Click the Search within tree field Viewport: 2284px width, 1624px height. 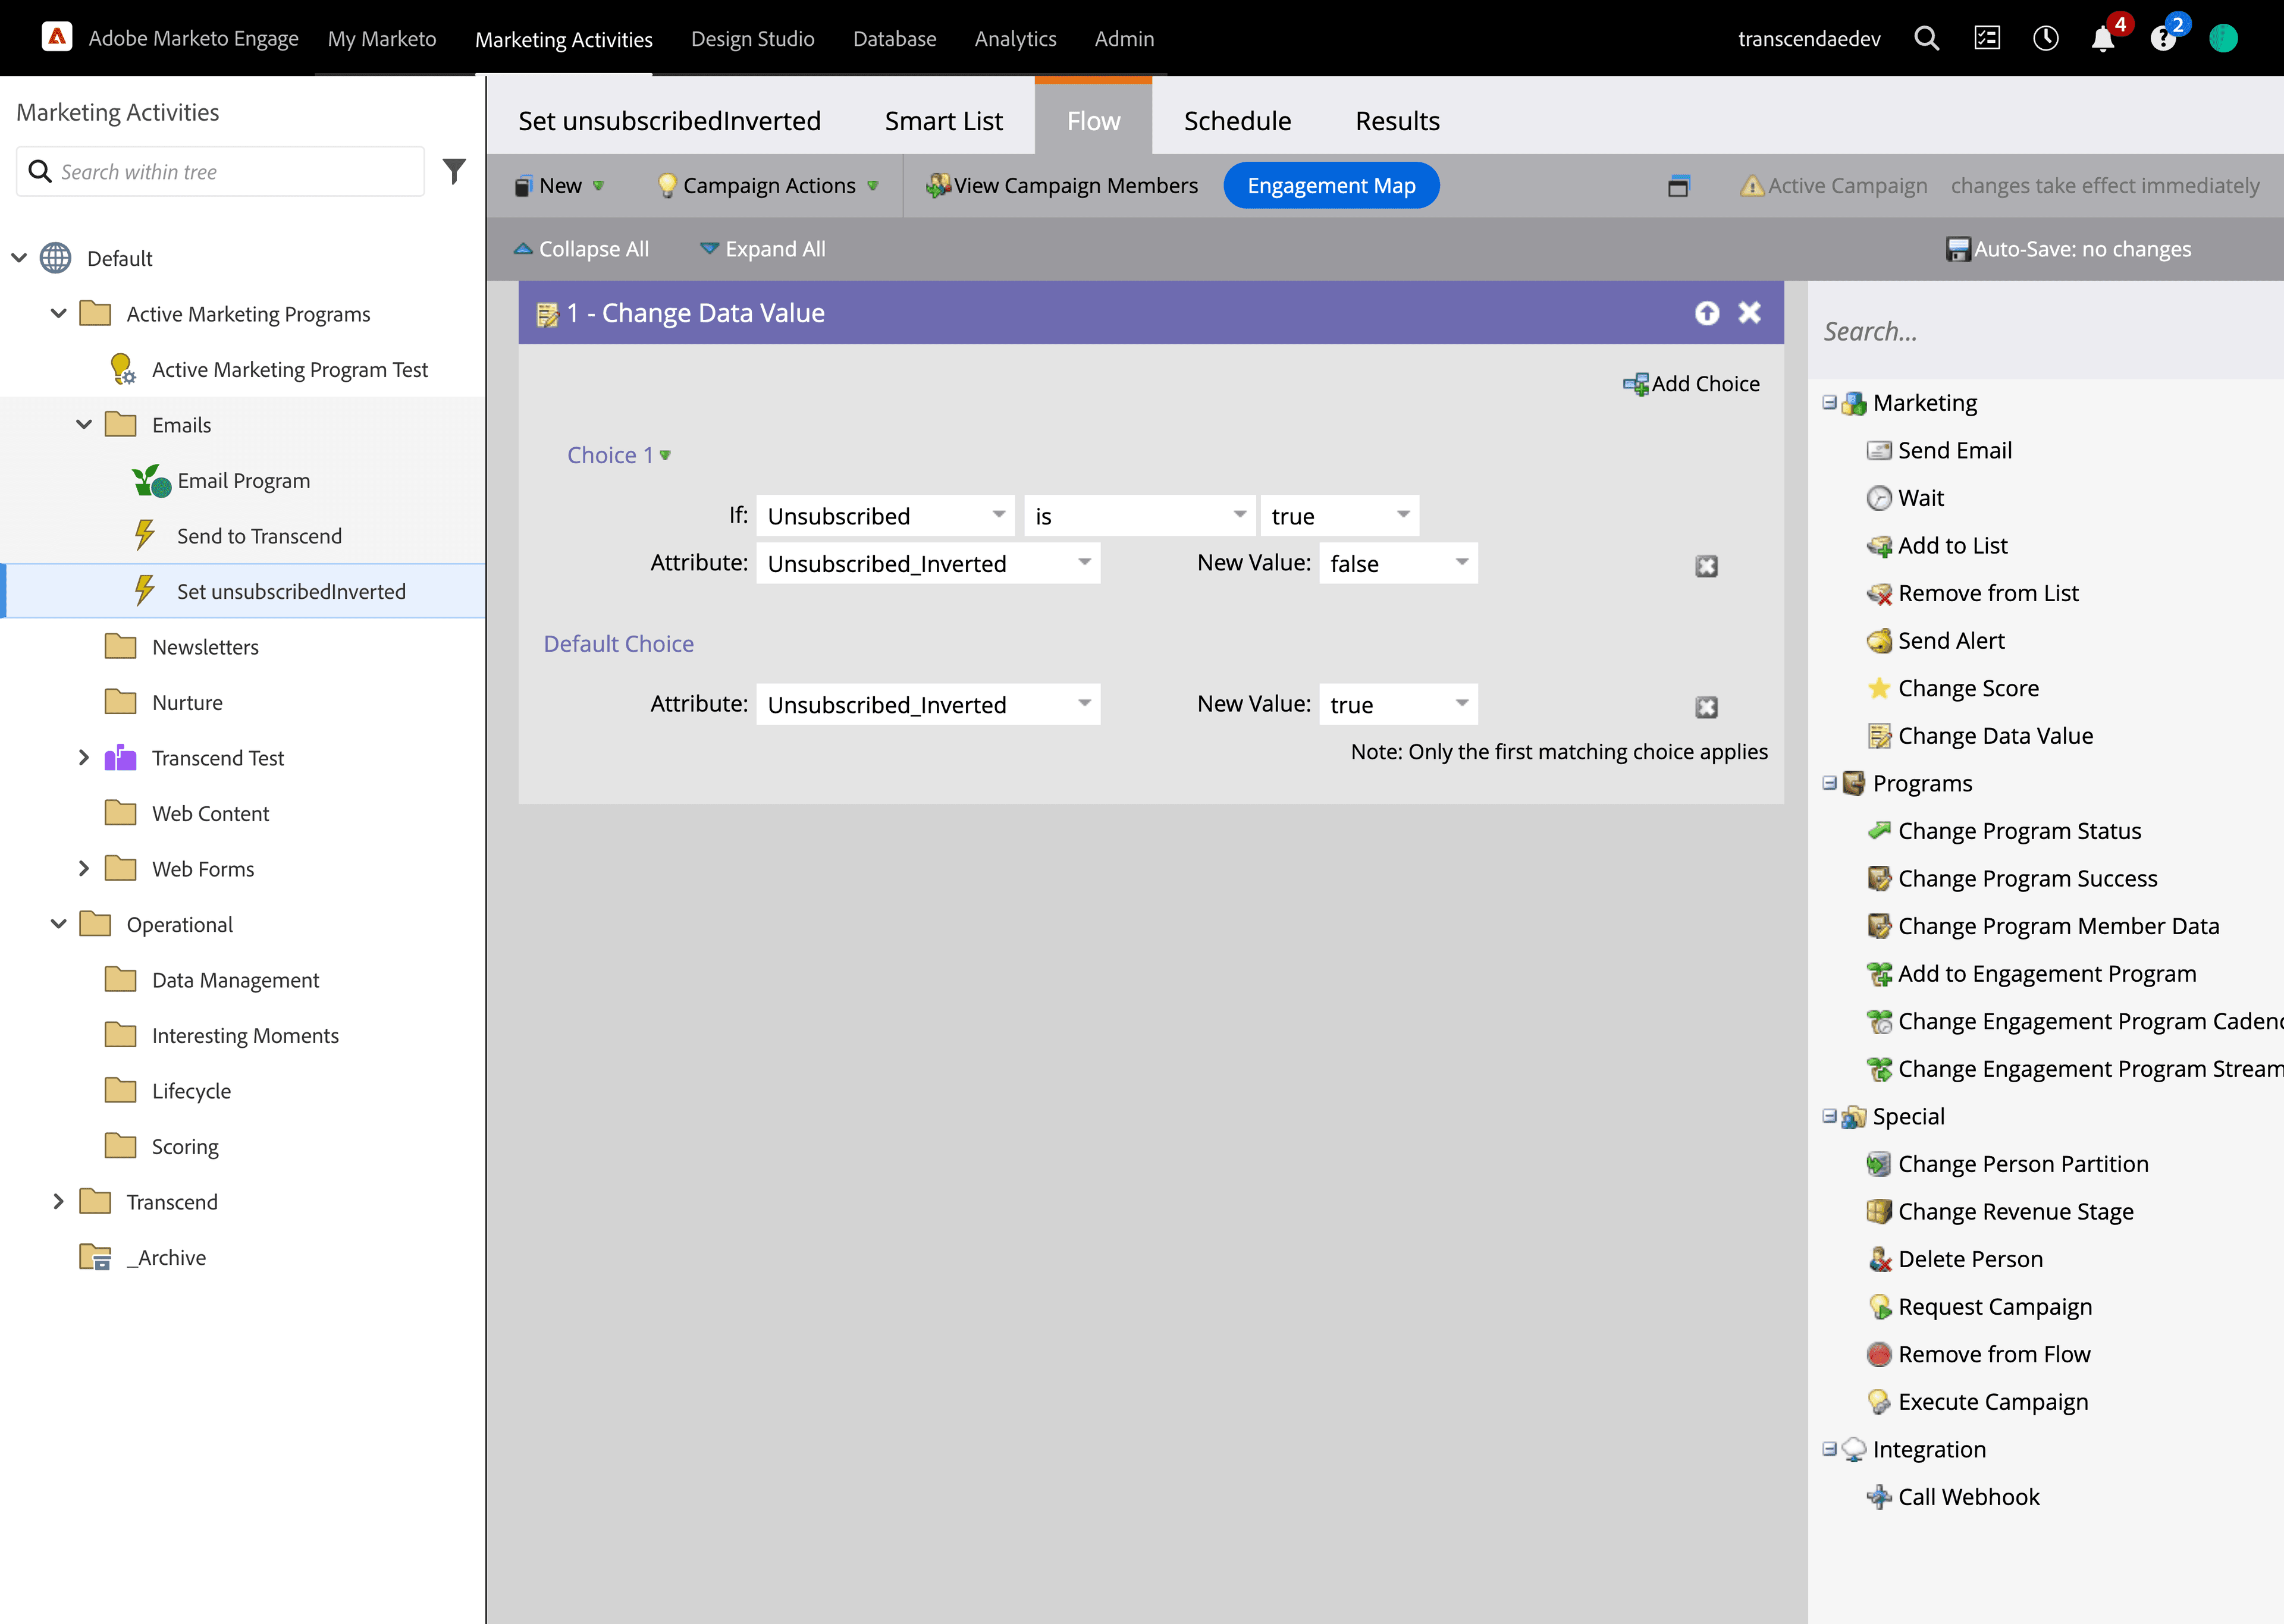pyautogui.click(x=236, y=172)
